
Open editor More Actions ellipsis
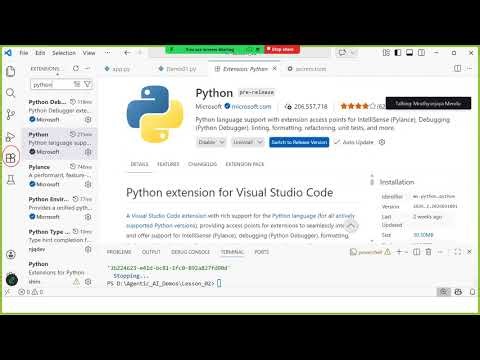tap(469, 68)
